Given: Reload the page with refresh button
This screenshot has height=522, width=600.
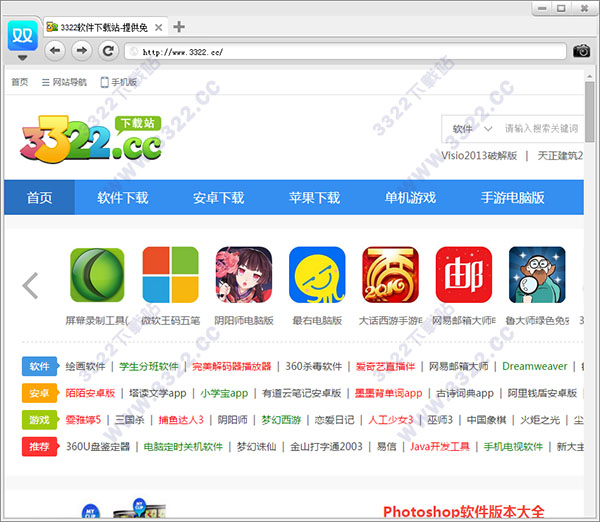Looking at the screenshot, I should pos(108,51).
